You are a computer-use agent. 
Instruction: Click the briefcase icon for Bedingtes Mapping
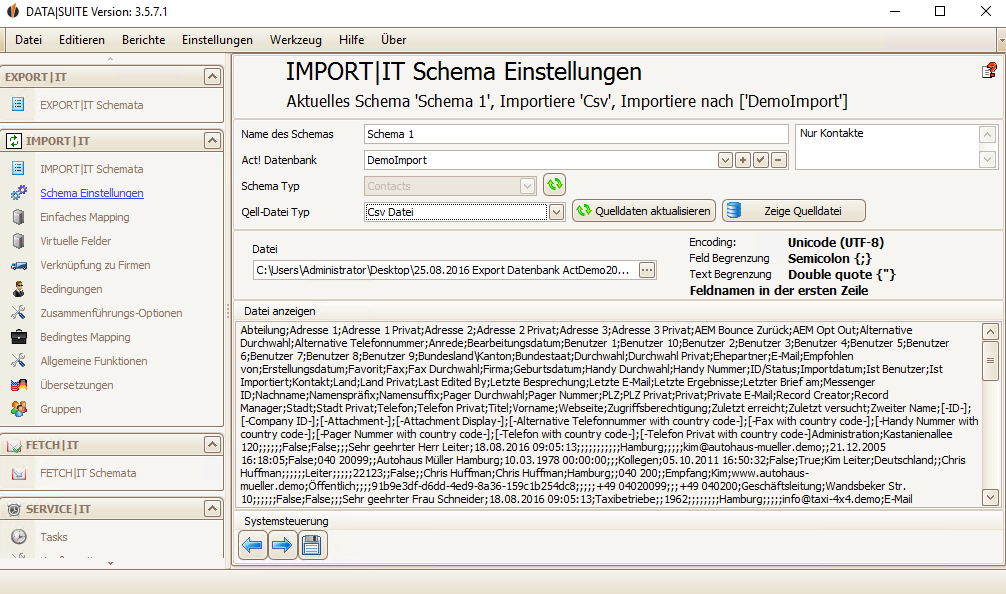click(19, 337)
